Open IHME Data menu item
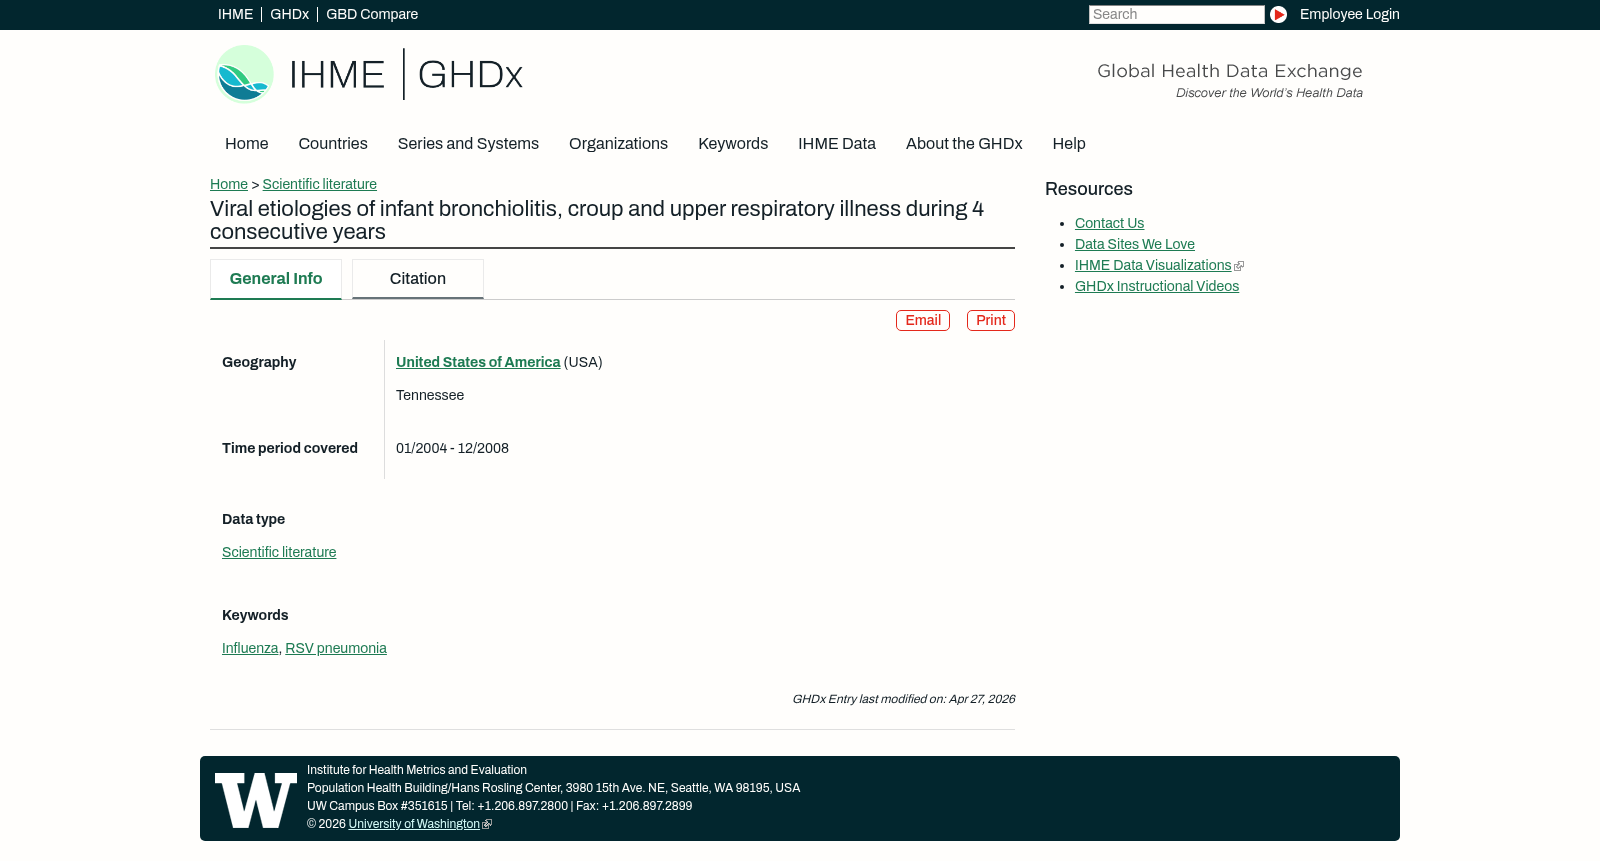 tap(837, 144)
